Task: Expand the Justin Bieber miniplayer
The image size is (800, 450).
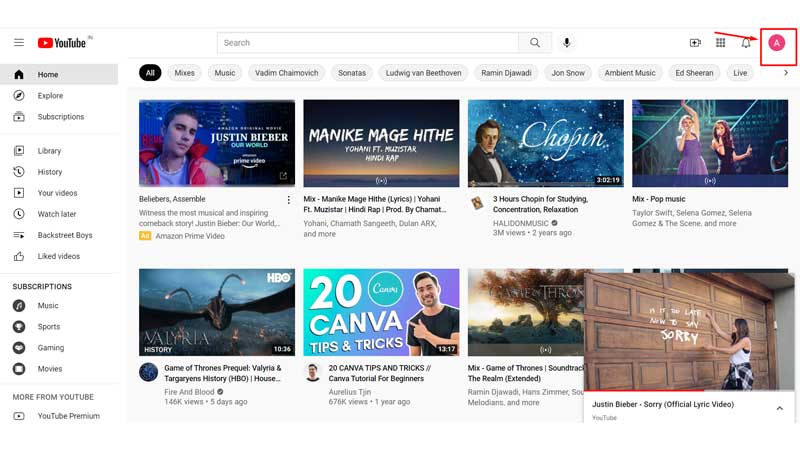Action: tap(779, 408)
